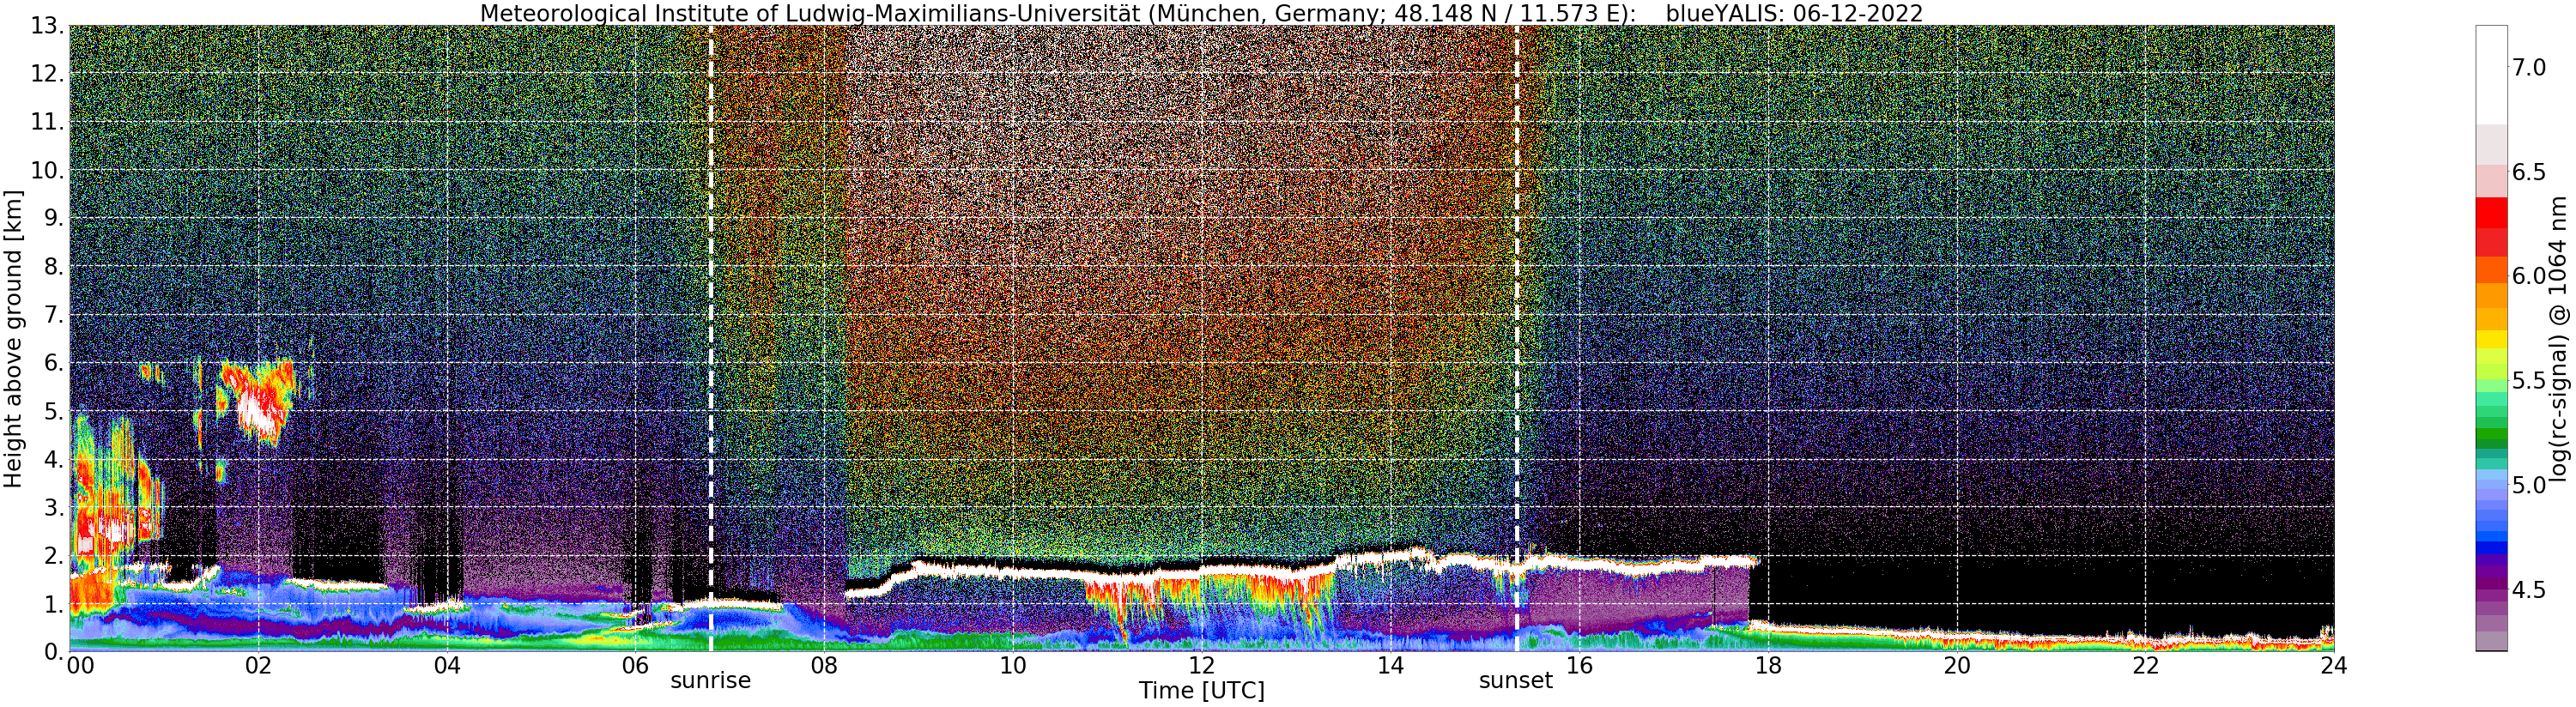Click the y-axis tick label '1.'
Viewport: 2576px width, 707px height.
click(x=54, y=603)
